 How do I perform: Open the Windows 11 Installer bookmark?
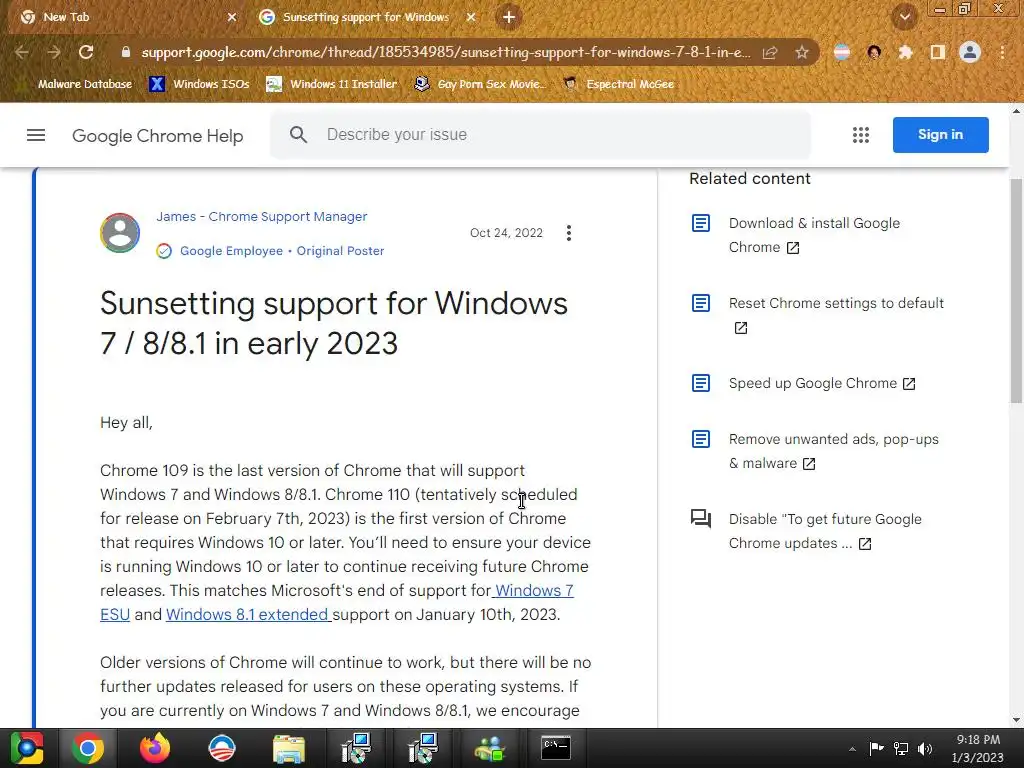click(332, 84)
